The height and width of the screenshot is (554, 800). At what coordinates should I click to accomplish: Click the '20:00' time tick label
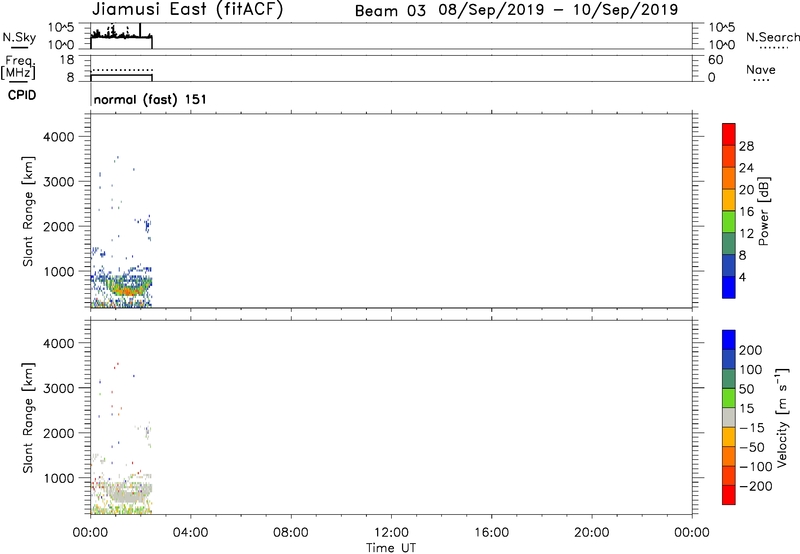click(x=592, y=533)
